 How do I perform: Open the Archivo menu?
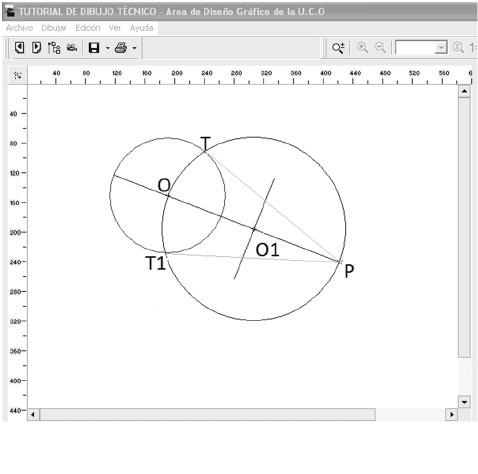[19, 28]
